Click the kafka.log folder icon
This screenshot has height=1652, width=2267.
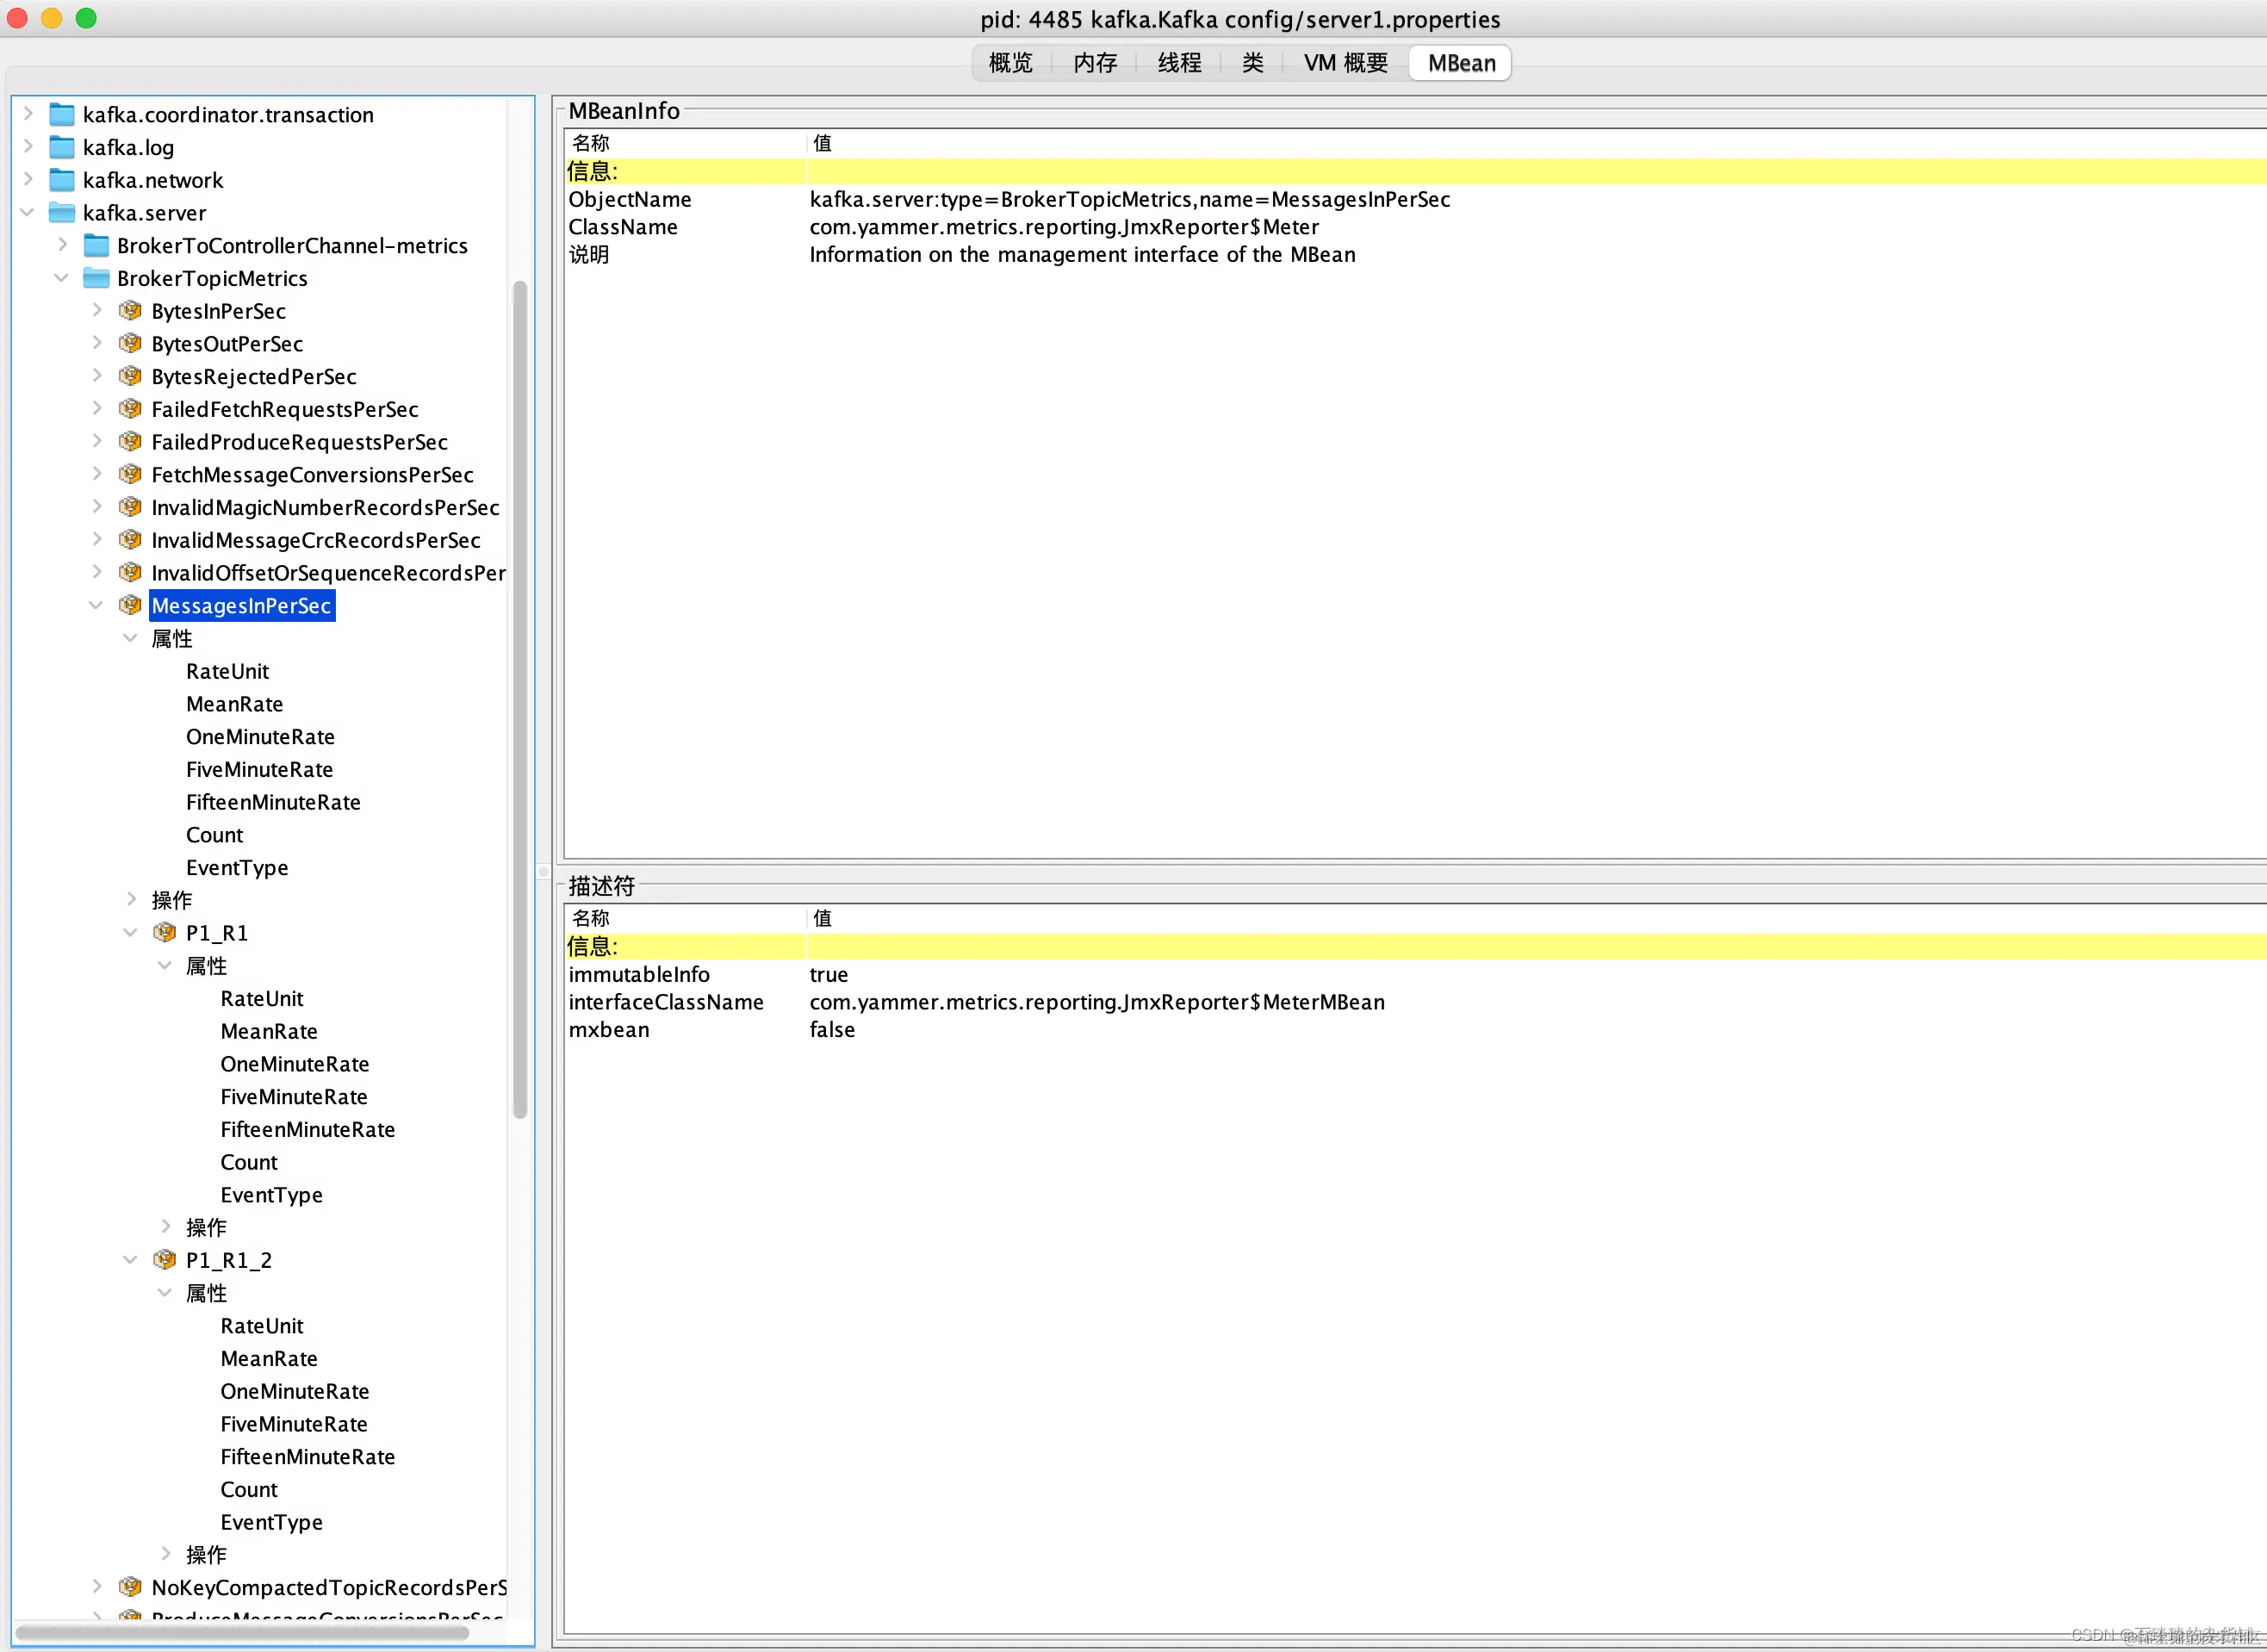click(x=62, y=148)
